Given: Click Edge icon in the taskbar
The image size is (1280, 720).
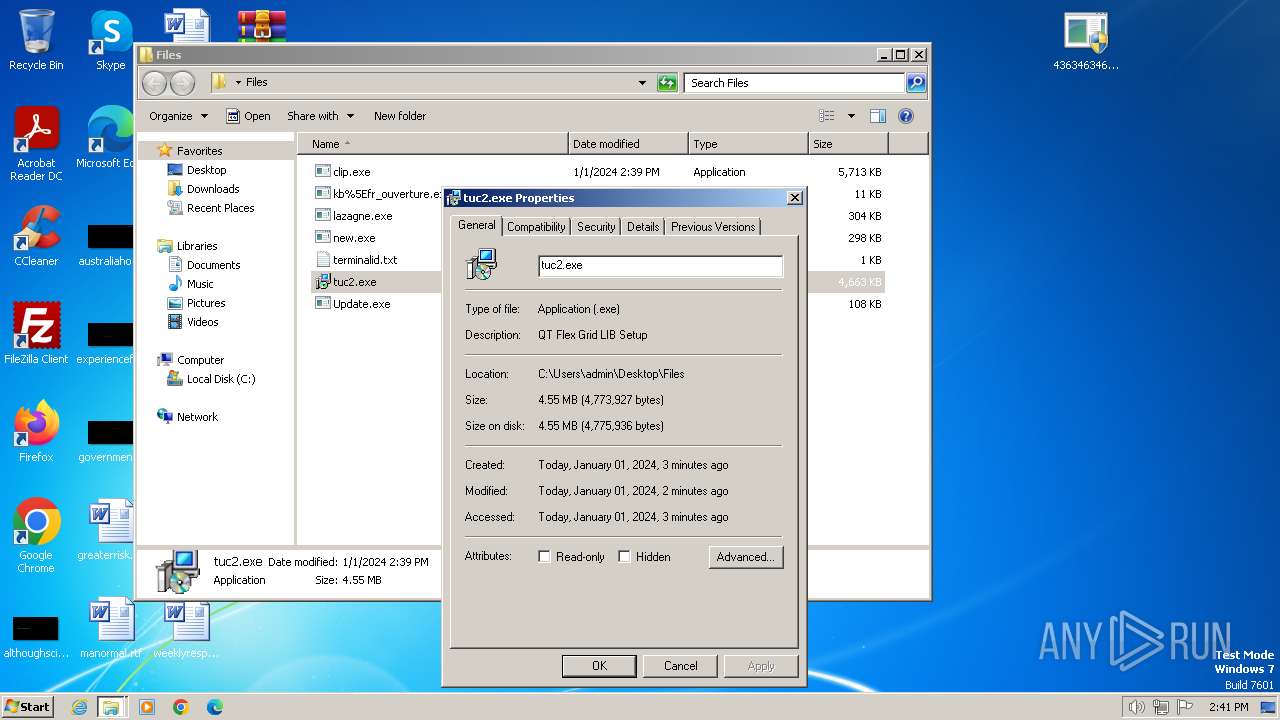Looking at the screenshot, I should (214, 707).
